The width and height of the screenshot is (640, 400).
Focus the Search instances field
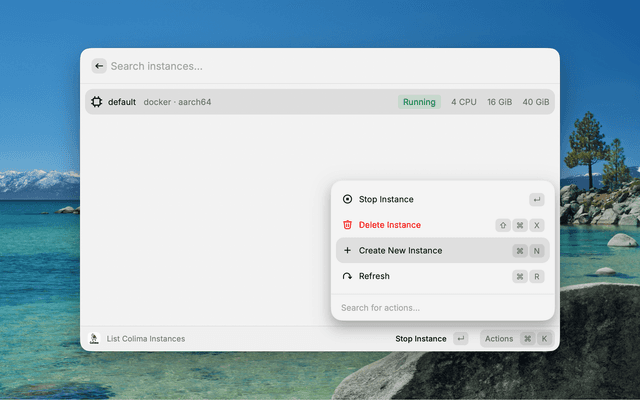coord(300,66)
